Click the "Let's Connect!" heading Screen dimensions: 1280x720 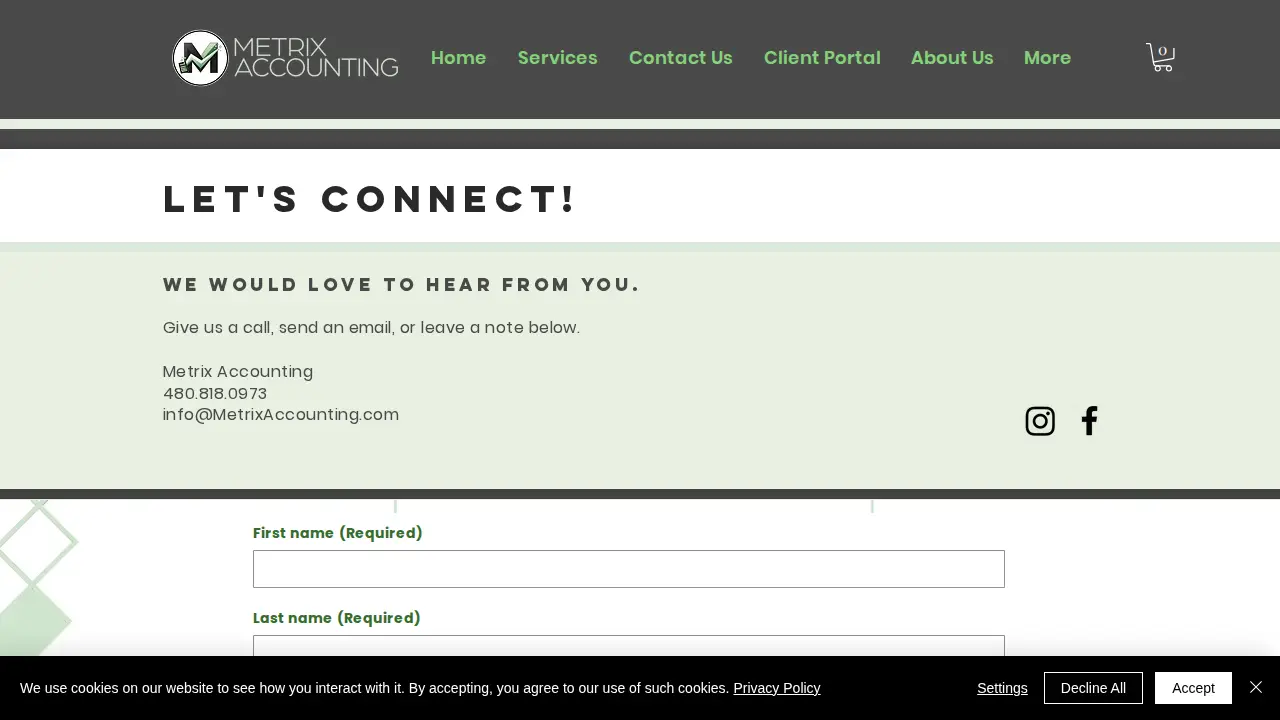[x=371, y=199]
